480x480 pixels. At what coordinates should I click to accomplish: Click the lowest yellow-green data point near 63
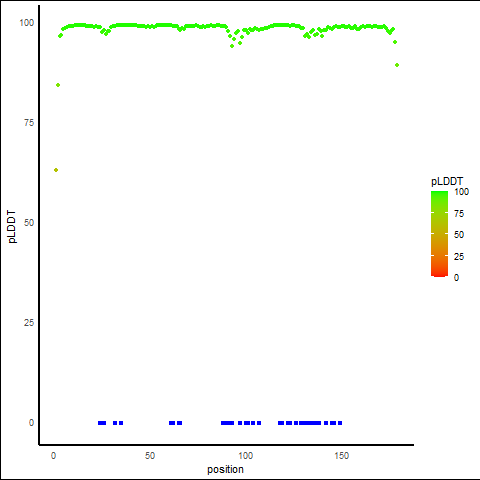click(x=56, y=170)
